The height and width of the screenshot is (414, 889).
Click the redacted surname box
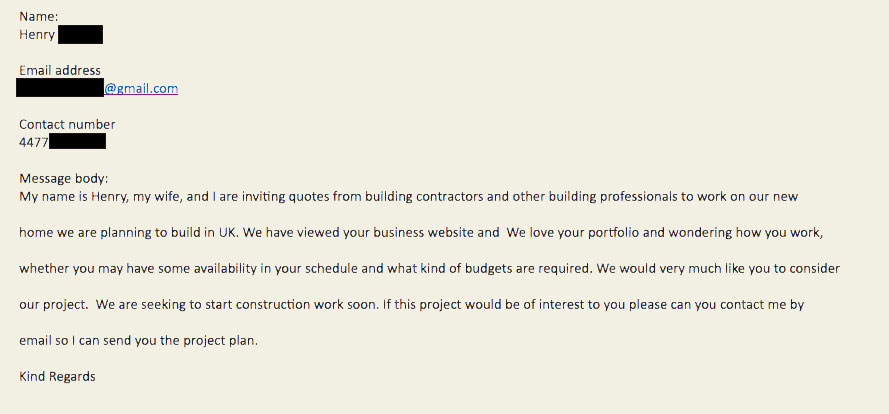pos(80,35)
